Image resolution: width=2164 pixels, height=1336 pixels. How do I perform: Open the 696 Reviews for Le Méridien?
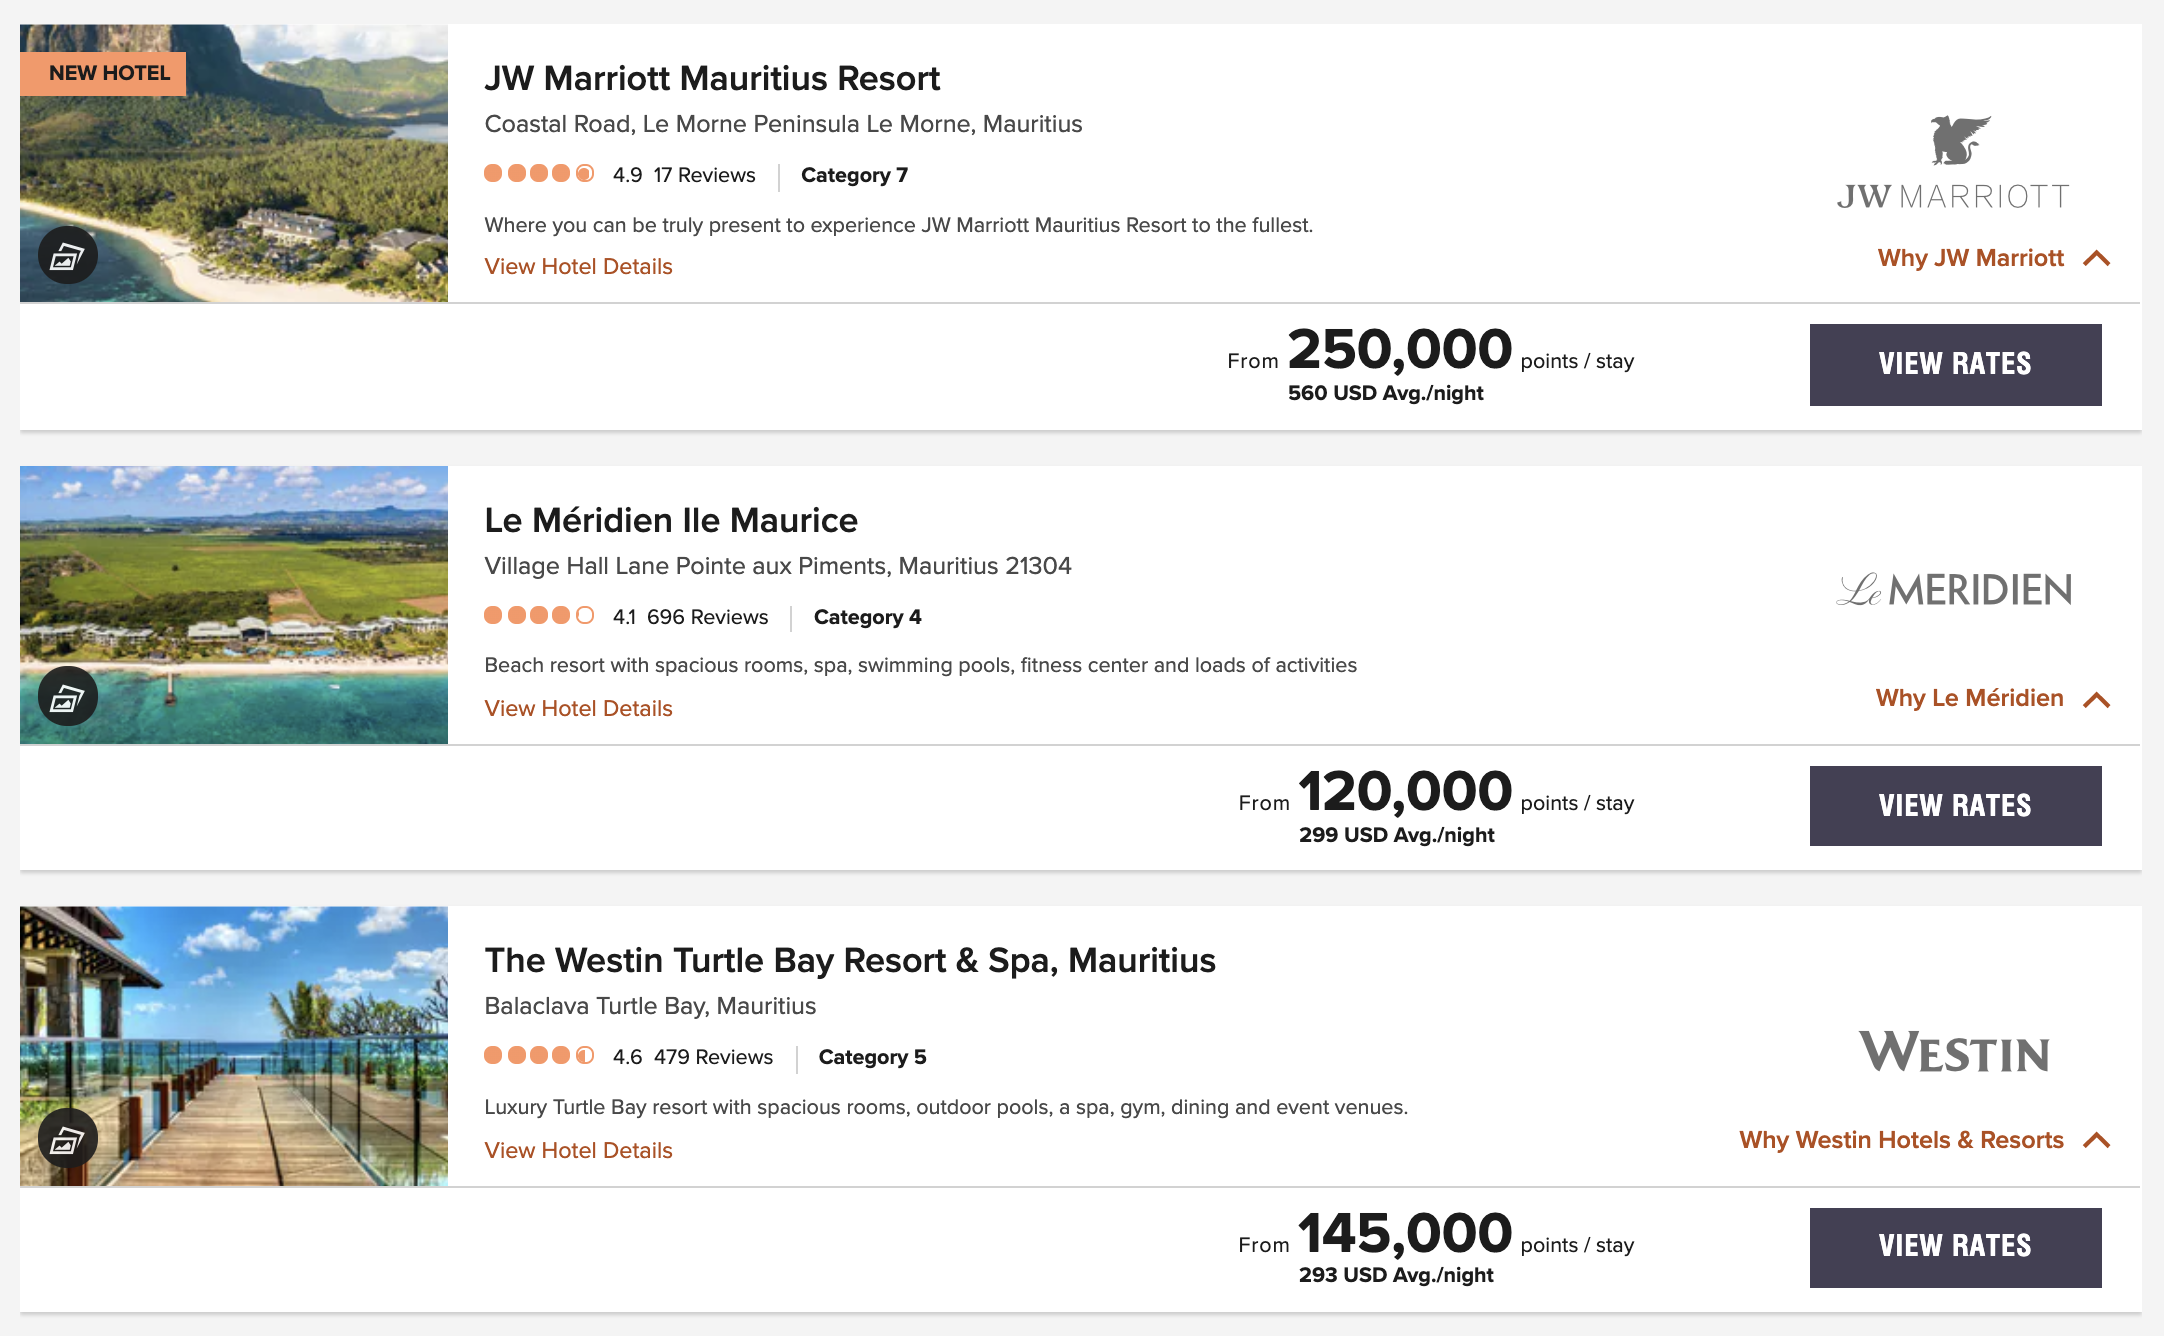(707, 617)
